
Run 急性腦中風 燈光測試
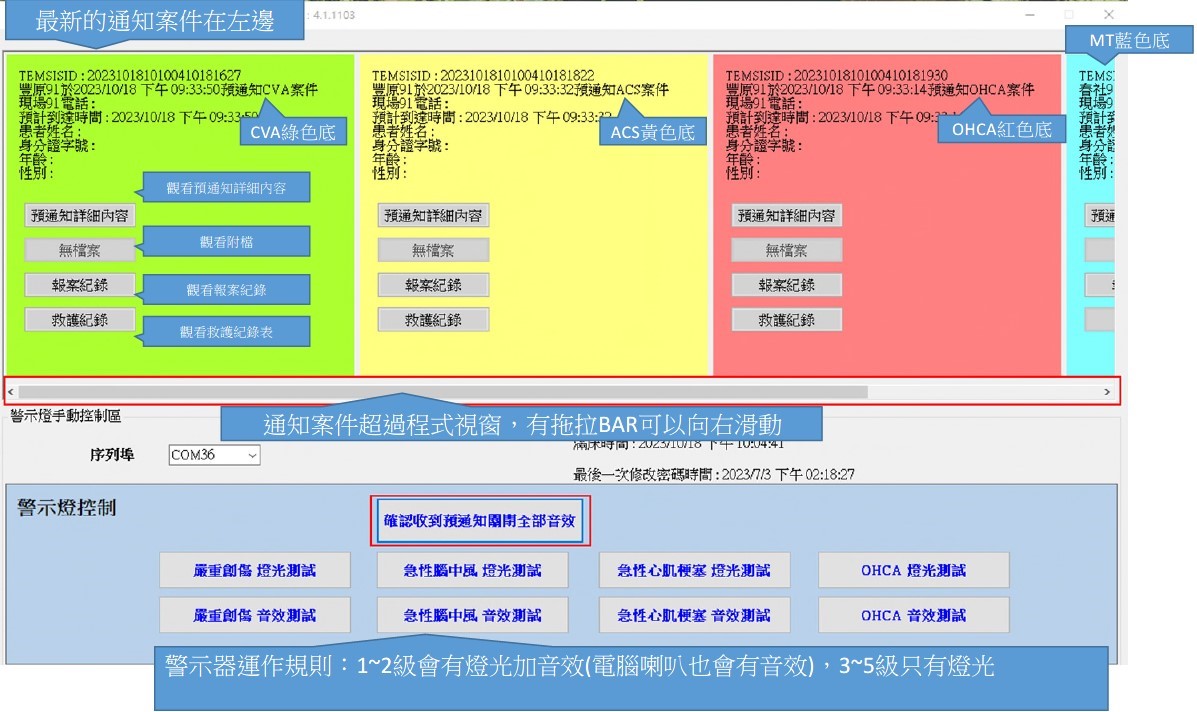(472, 570)
